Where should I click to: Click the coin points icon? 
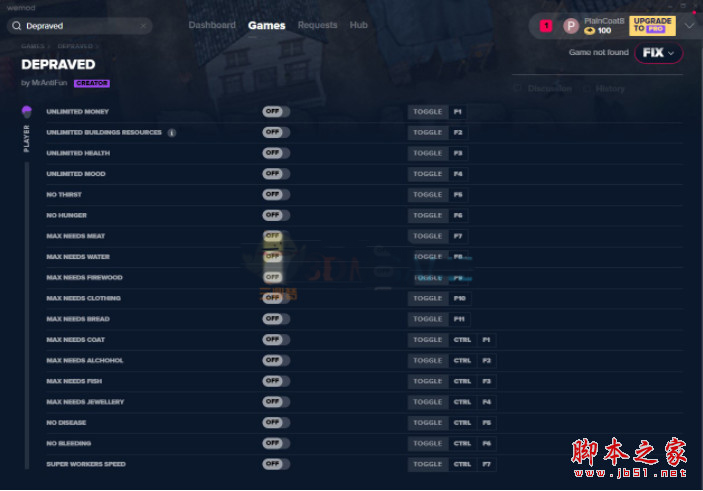coord(590,30)
